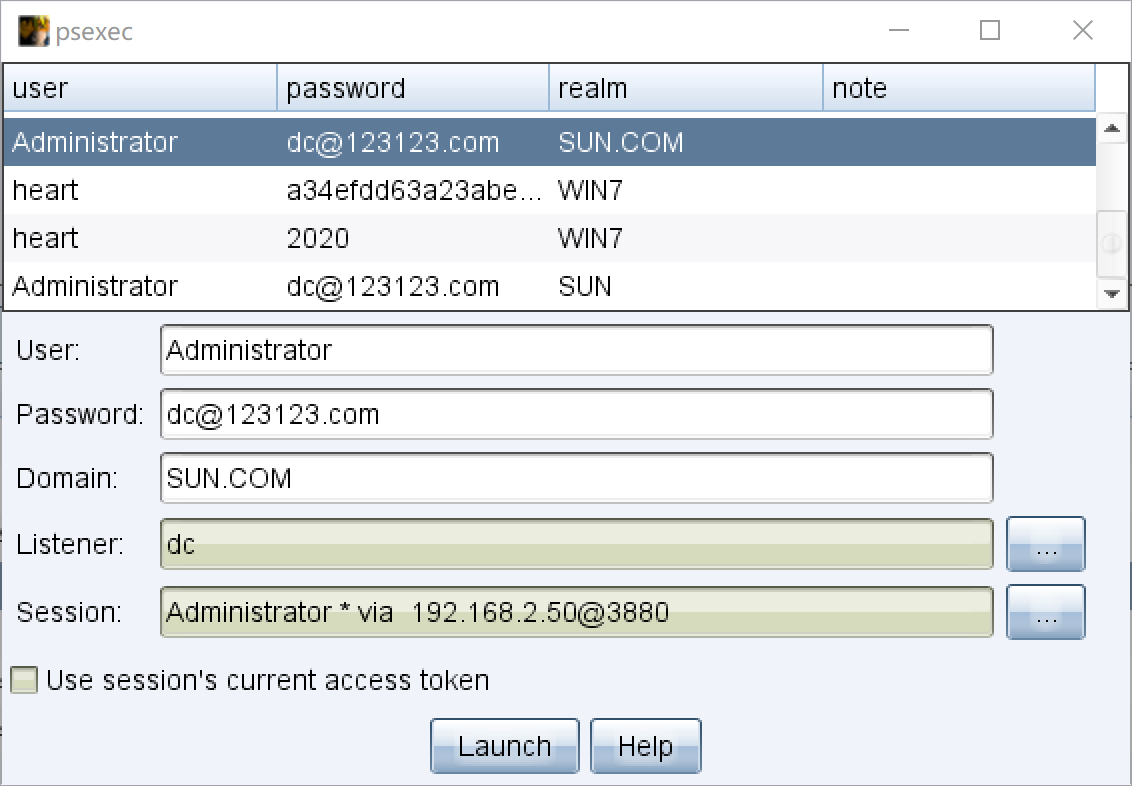
Task: Click into the Domain field showing SUN.COM
Action: coord(576,478)
